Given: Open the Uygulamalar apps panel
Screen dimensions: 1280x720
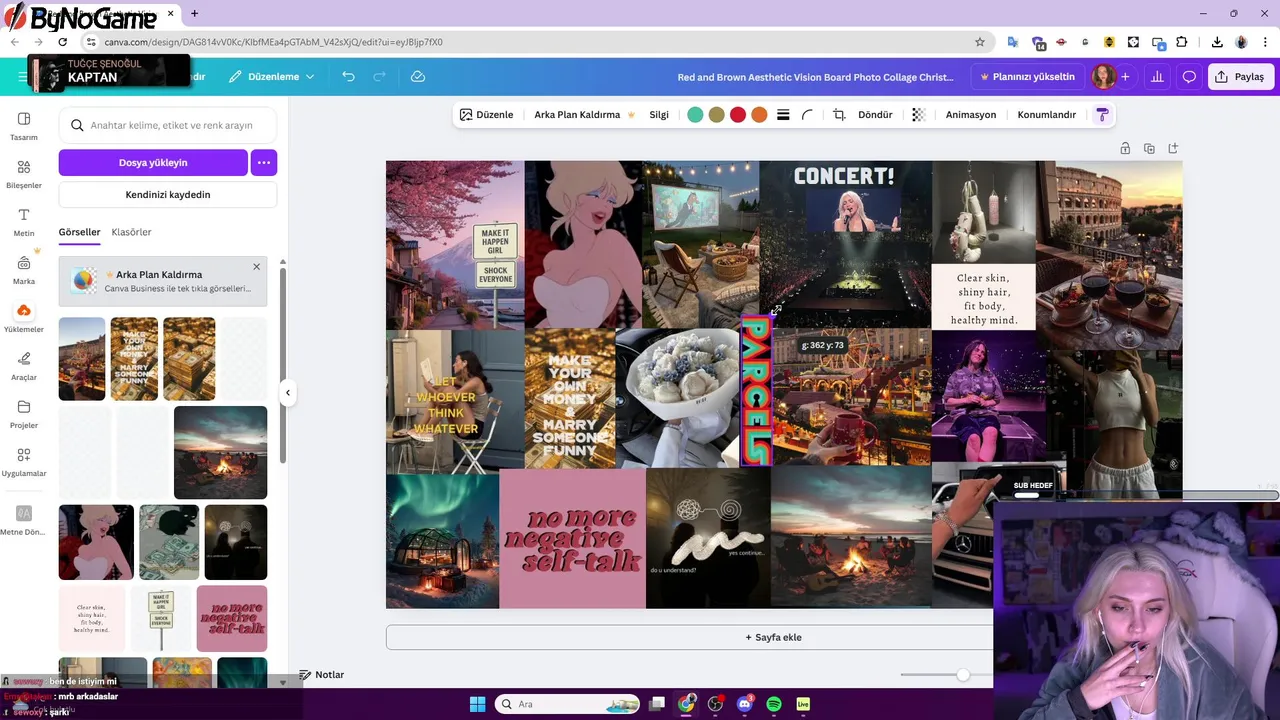Looking at the screenshot, I should click(x=24, y=462).
